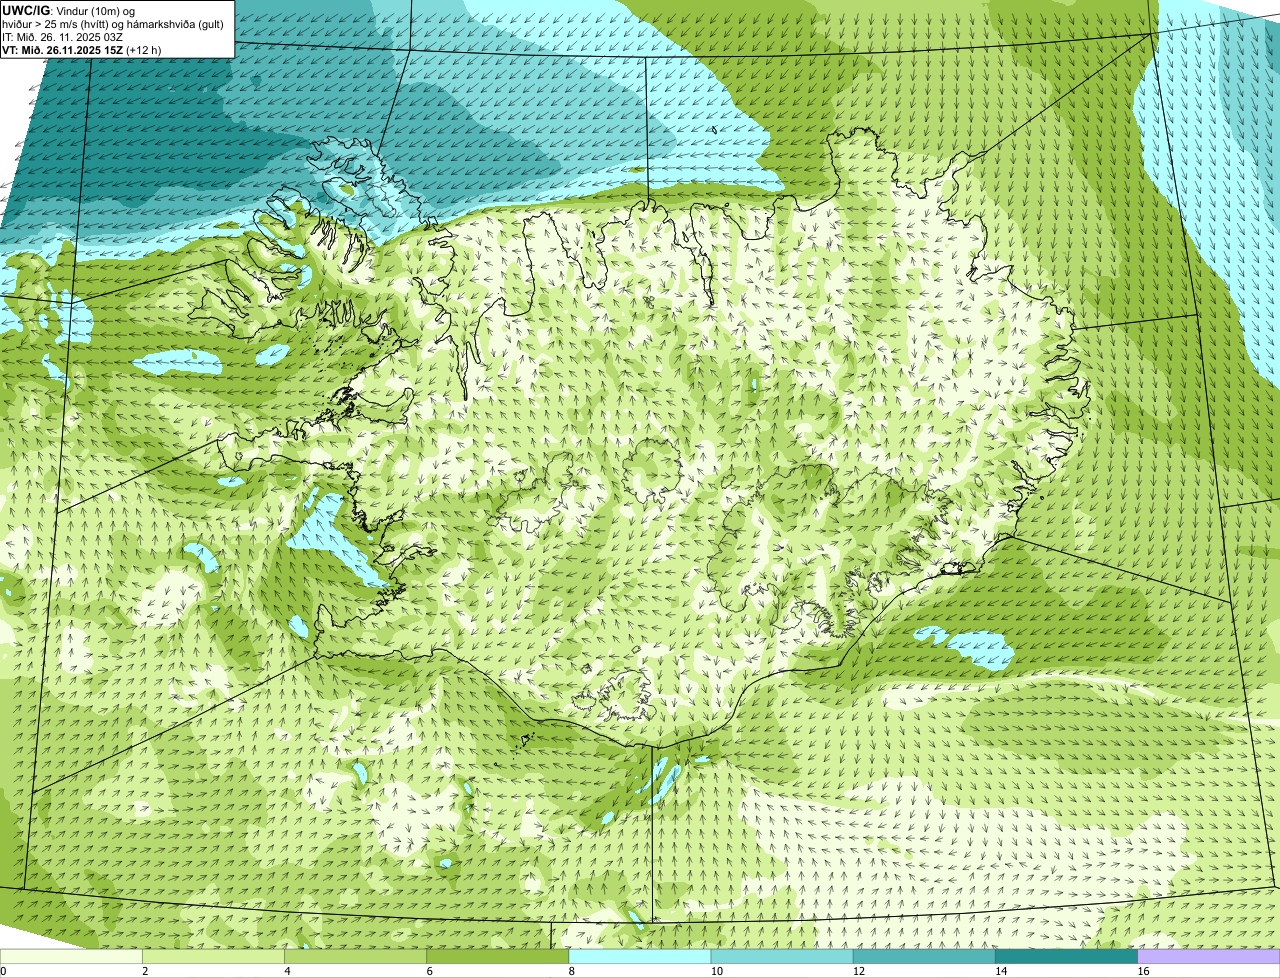This screenshot has height=978, width=1280.
Task: Pick the 10–12 m/s turquoise legend segment
Action: (782, 956)
